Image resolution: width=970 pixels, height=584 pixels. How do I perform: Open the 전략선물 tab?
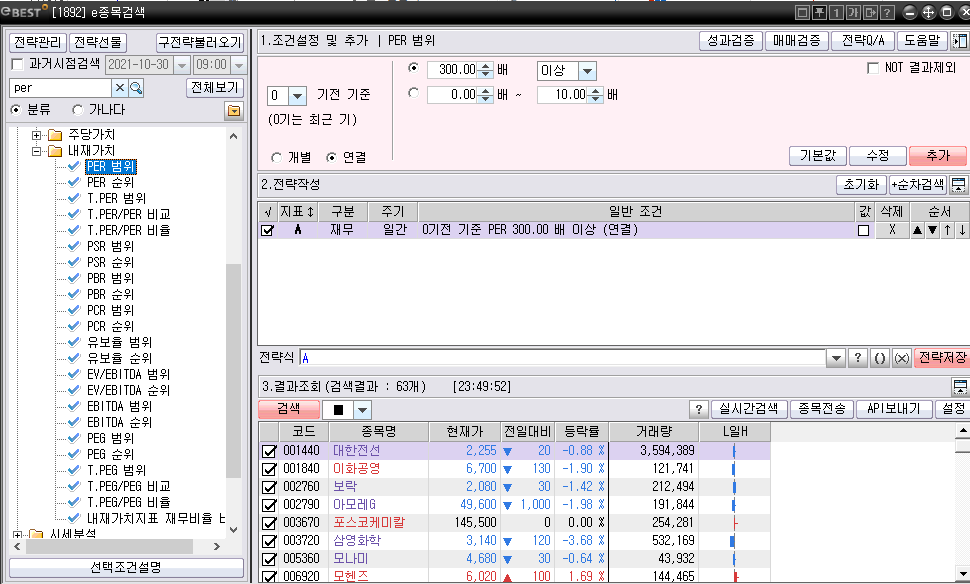coord(98,43)
